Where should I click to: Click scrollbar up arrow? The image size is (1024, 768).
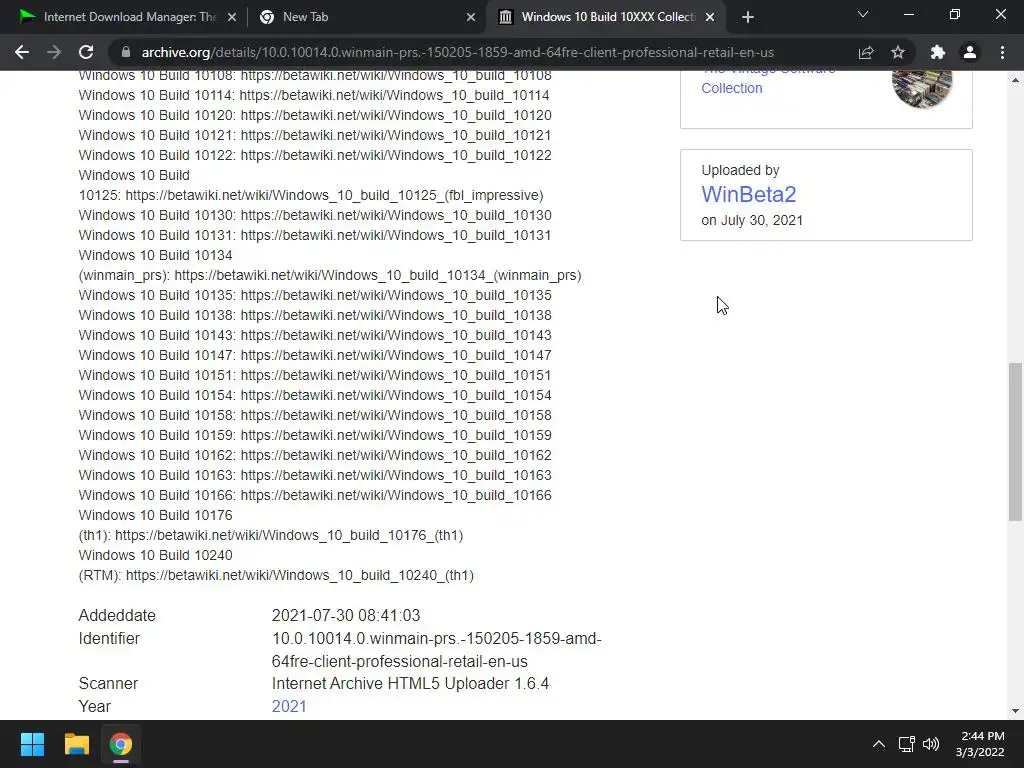pos(1015,80)
